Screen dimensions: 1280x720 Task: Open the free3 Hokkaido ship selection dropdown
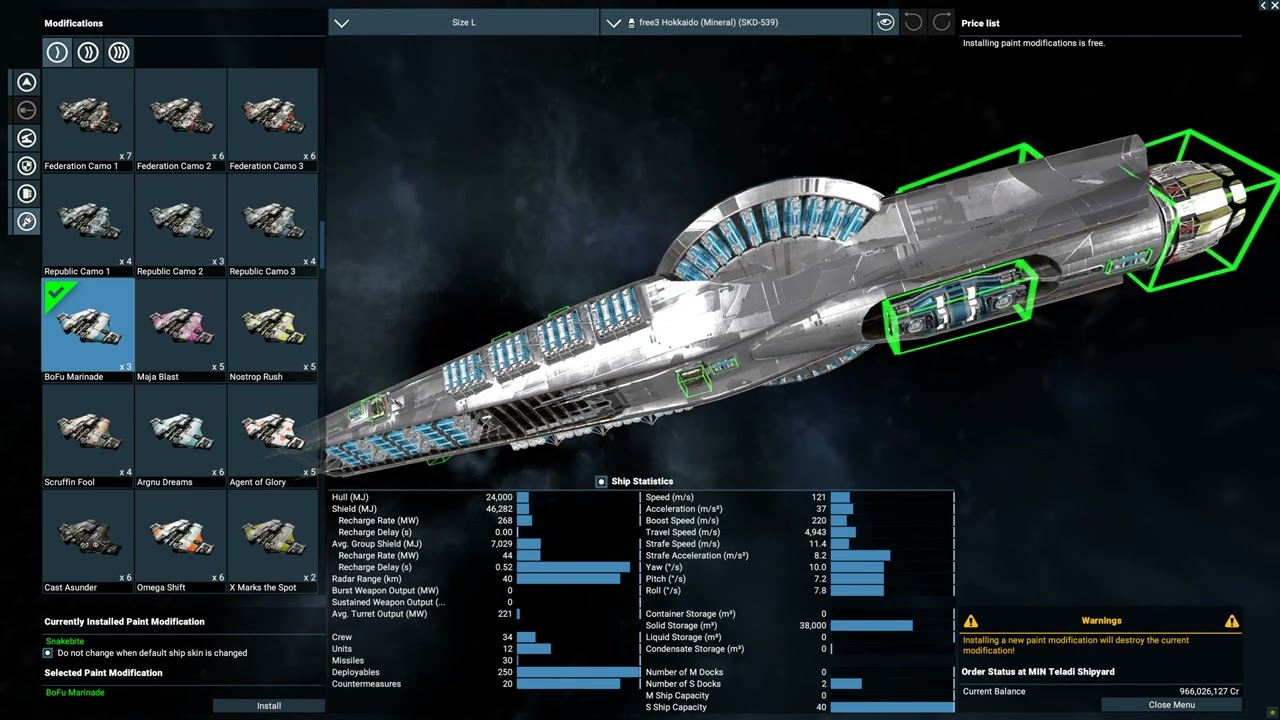(735, 22)
